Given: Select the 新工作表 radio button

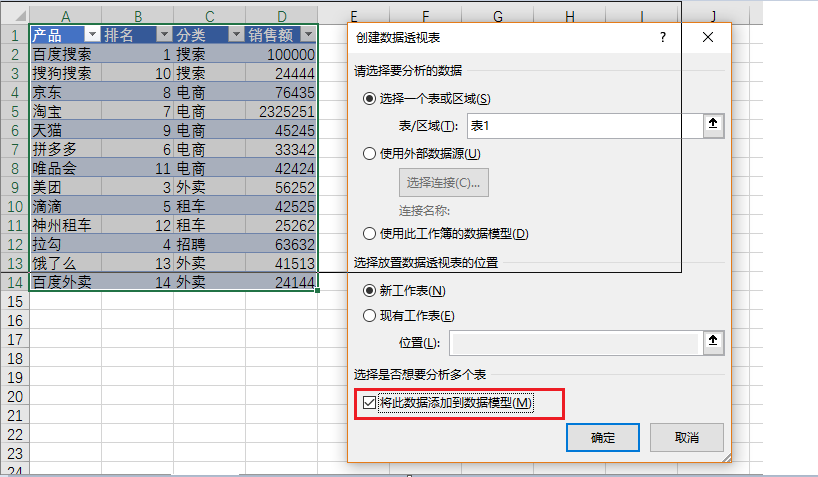Looking at the screenshot, I should 369,291.
